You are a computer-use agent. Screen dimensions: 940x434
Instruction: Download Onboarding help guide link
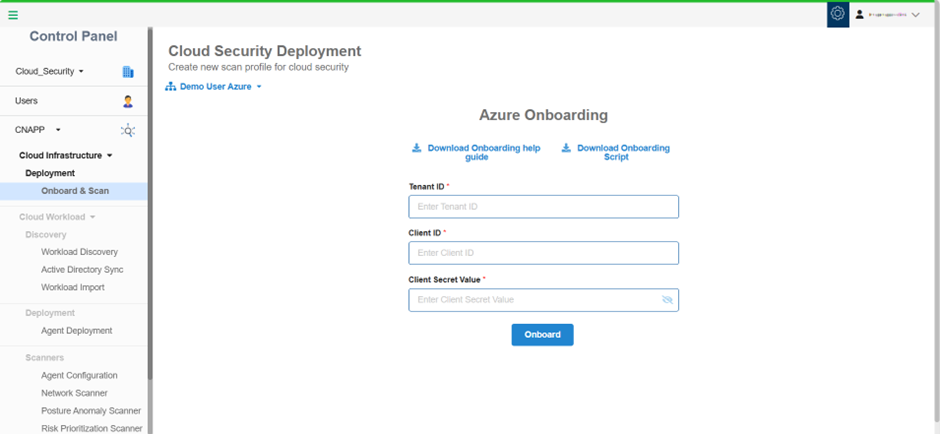point(483,152)
